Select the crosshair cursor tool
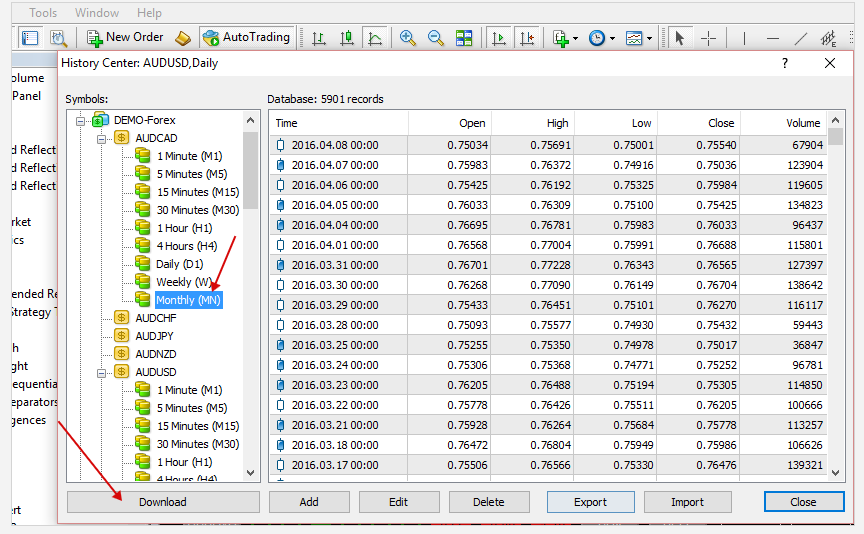The height and width of the screenshot is (534, 864). point(708,38)
